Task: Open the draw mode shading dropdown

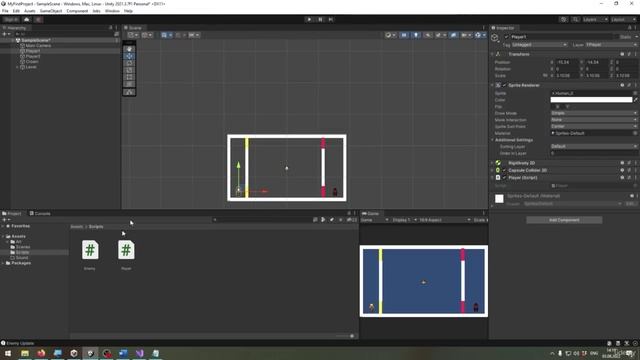Action: click(x=390, y=35)
